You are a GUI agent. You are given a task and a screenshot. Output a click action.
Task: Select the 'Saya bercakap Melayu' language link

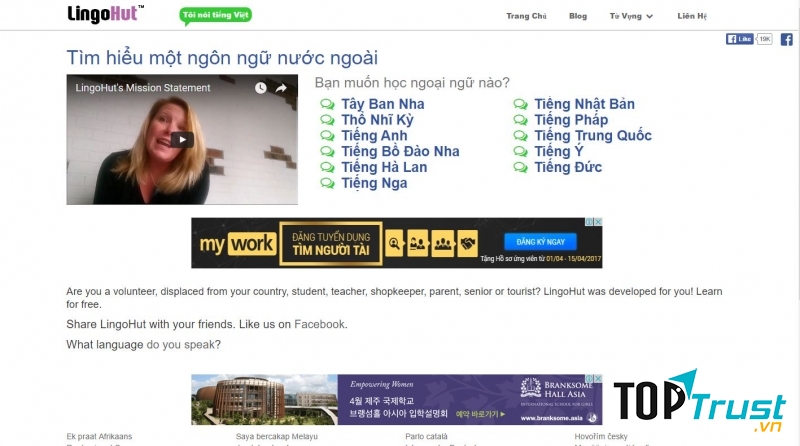277,437
